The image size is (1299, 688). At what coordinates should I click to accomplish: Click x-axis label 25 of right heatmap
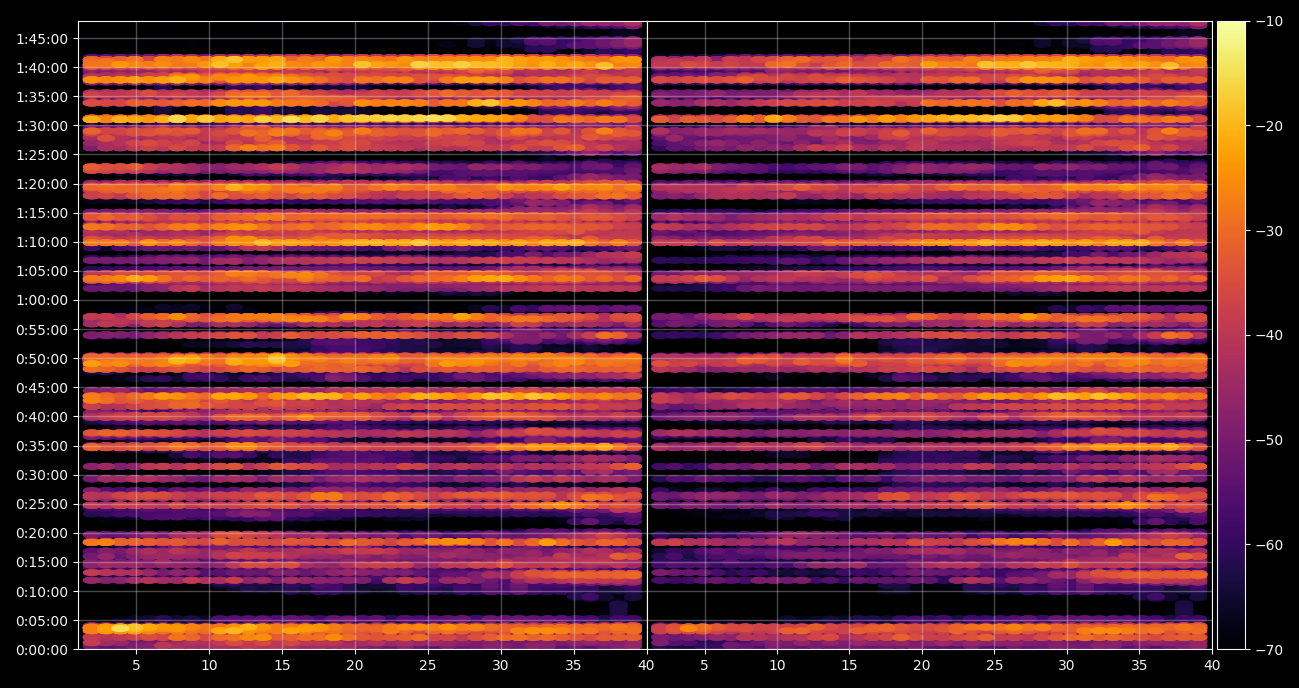[994, 665]
